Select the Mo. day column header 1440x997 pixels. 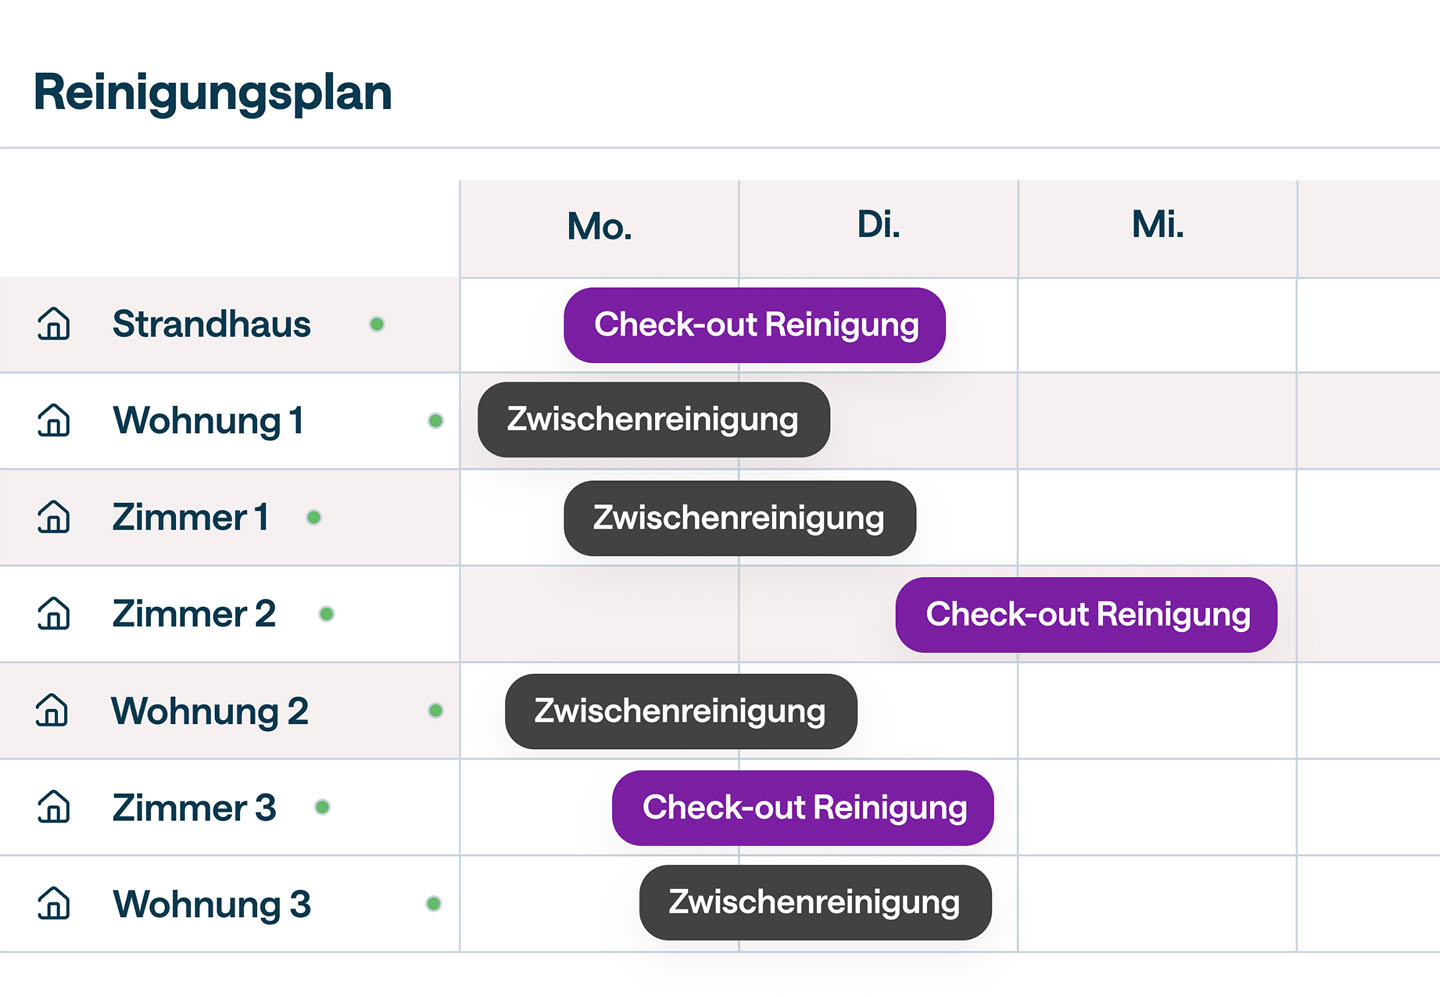(x=599, y=227)
